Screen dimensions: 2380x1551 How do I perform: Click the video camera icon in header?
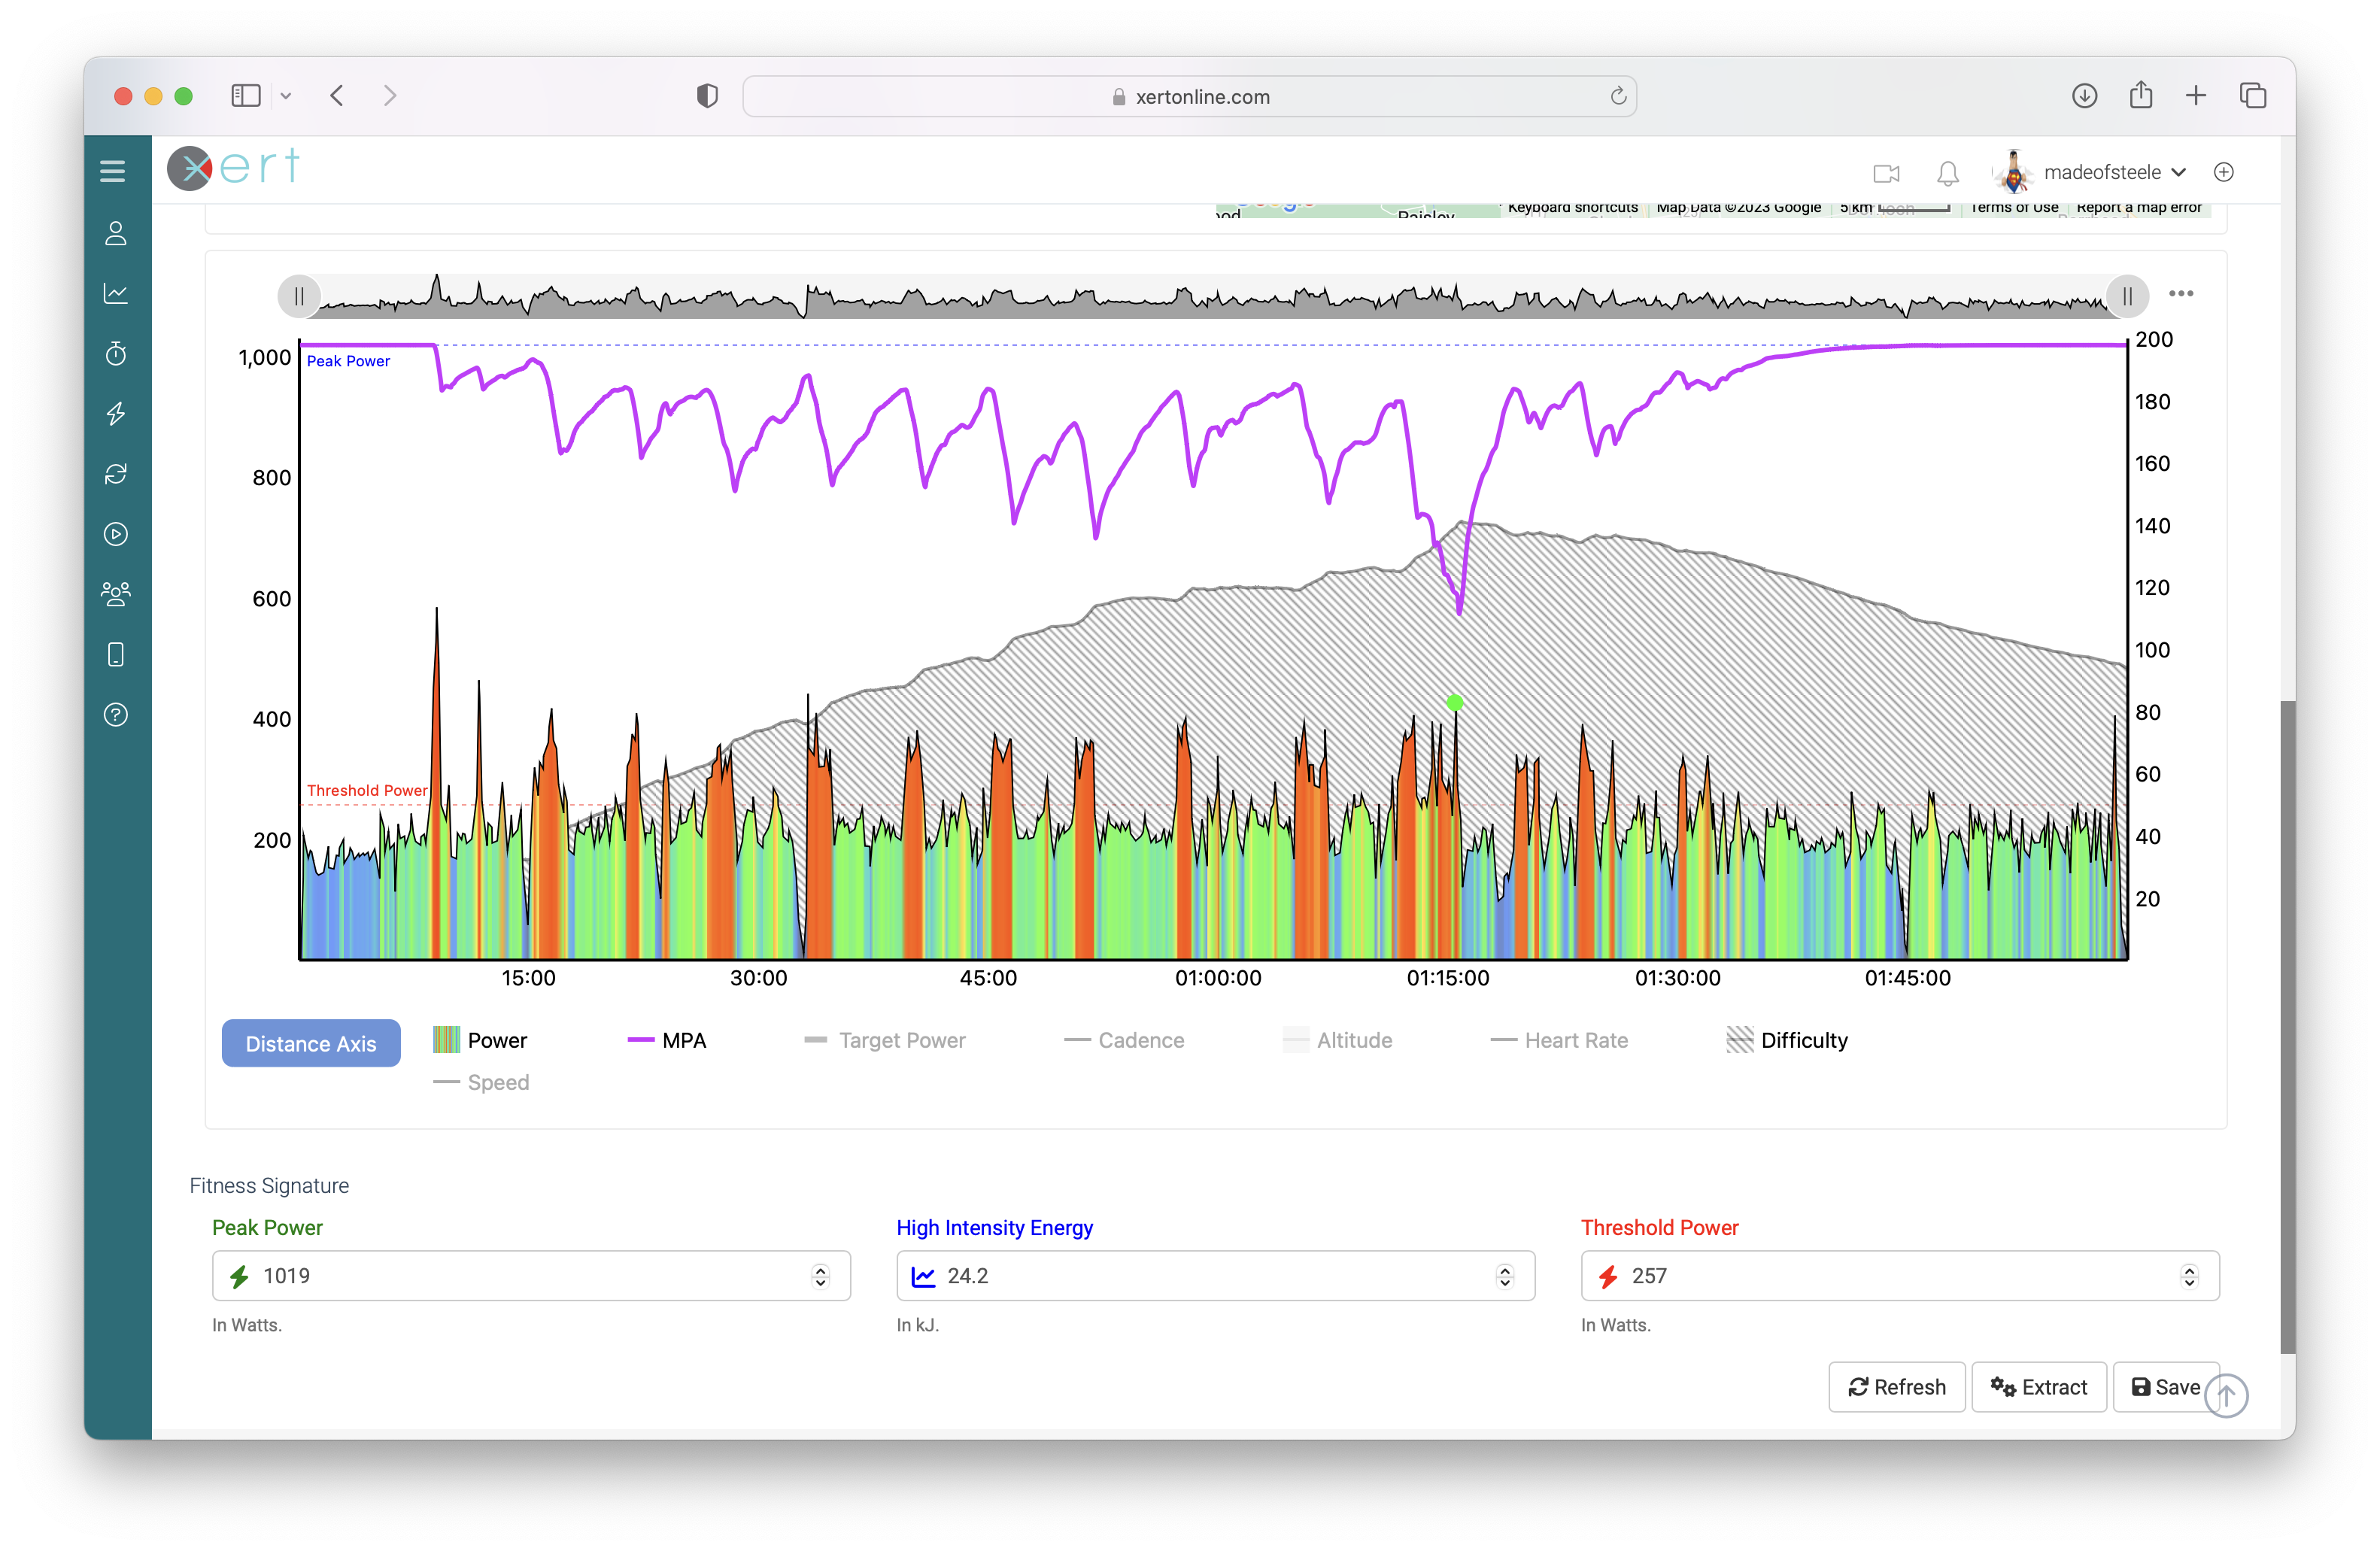pos(1886,173)
